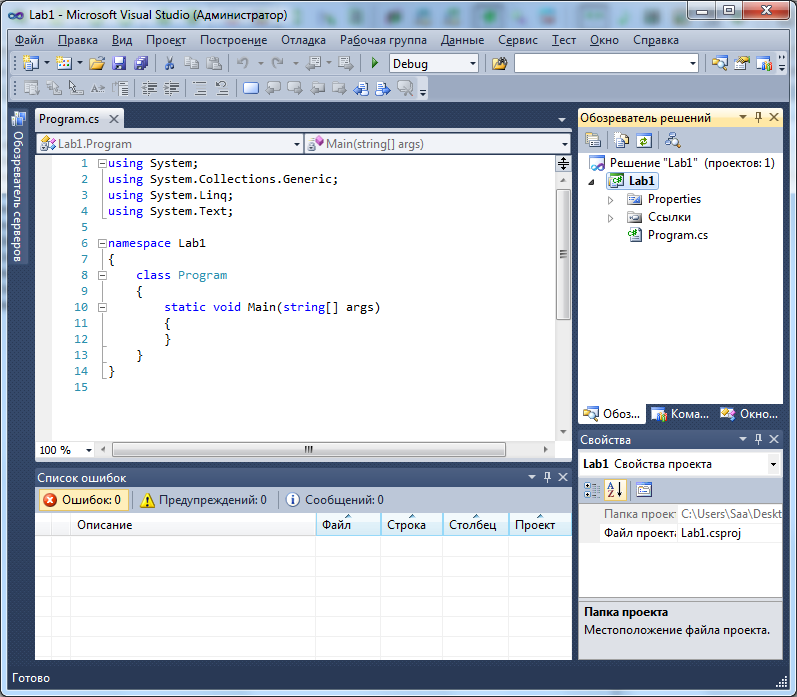Click Property Pages icon in Properties panel
The width and height of the screenshot is (797, 697).
pyautogui.click(x=643, y=490)
